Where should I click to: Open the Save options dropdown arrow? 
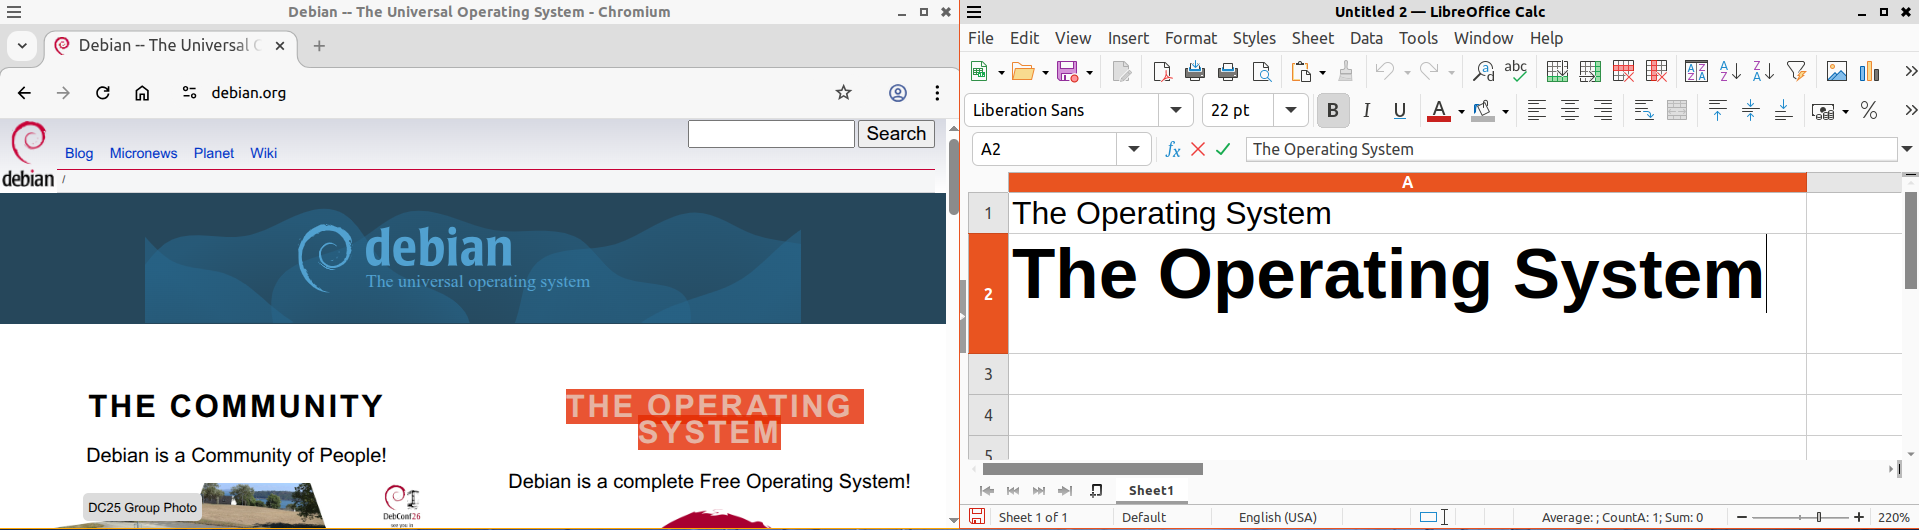coord(1089,72)
